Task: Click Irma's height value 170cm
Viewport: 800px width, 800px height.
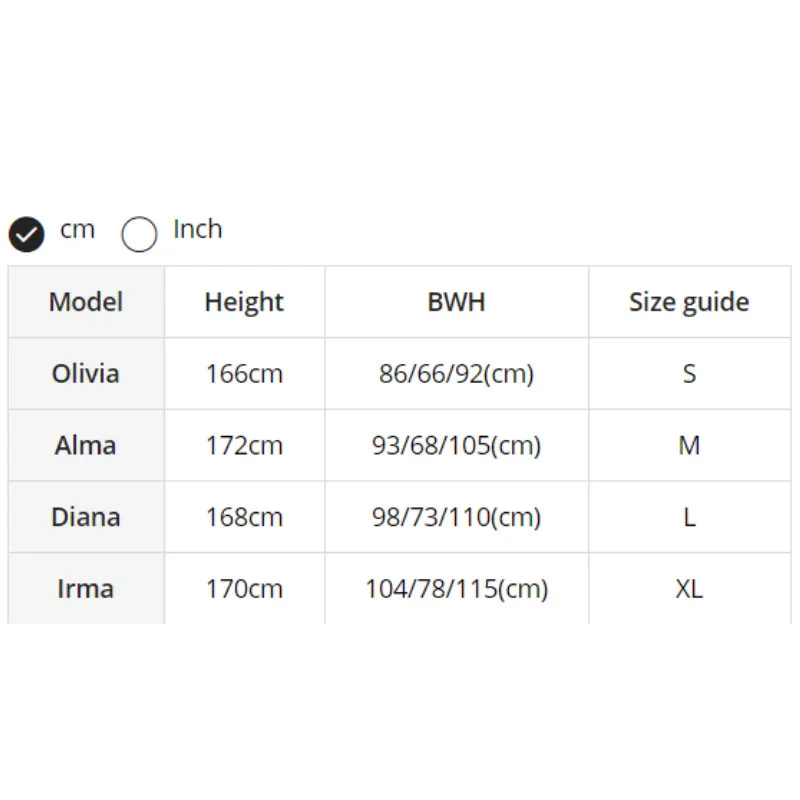Action: pos(244,588)
